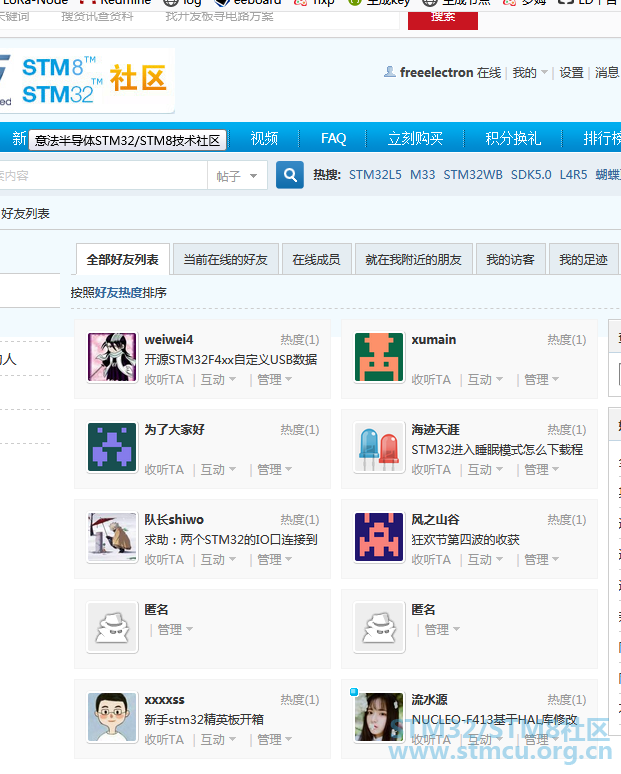This screenshot has width=621, height=774.
Task: Open 视频 in navigation bar
Action: click(264, 138)
